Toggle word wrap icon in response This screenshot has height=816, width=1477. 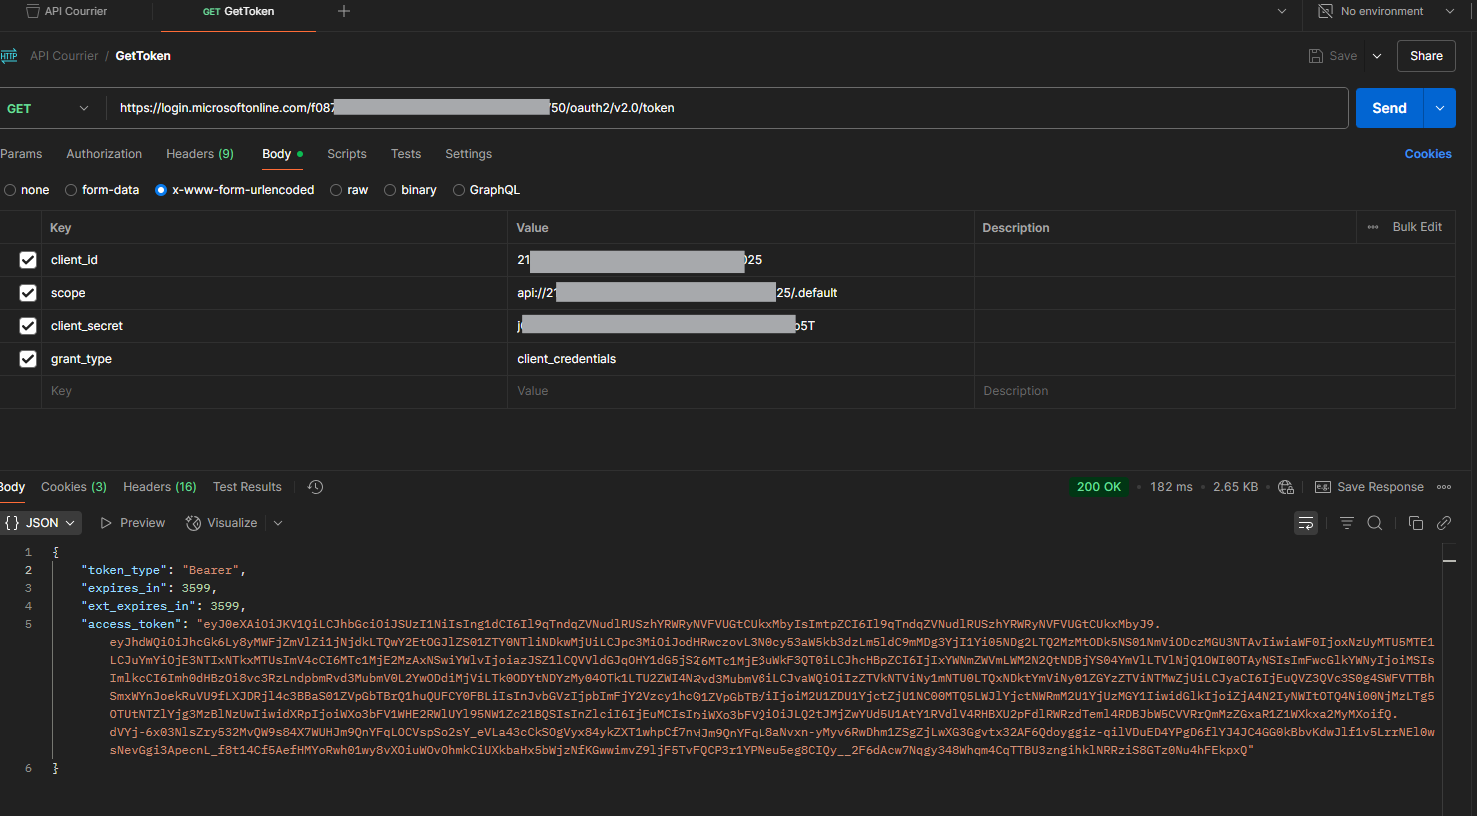click(x=1306, y=523)
